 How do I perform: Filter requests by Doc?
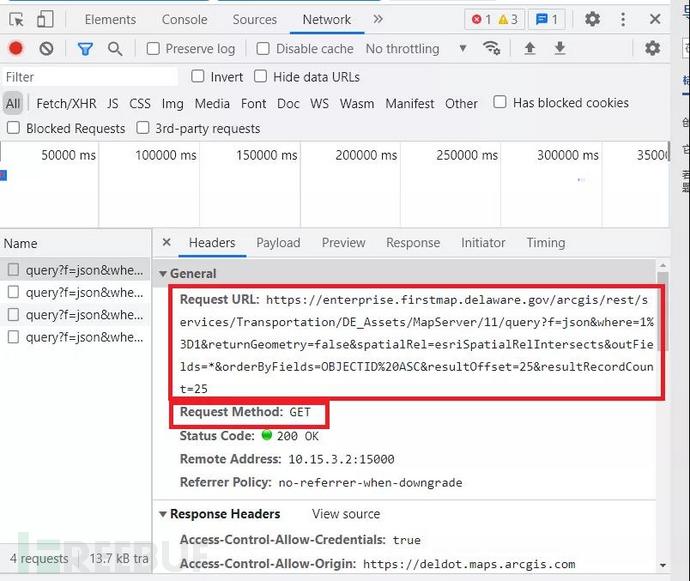point(288,103)
